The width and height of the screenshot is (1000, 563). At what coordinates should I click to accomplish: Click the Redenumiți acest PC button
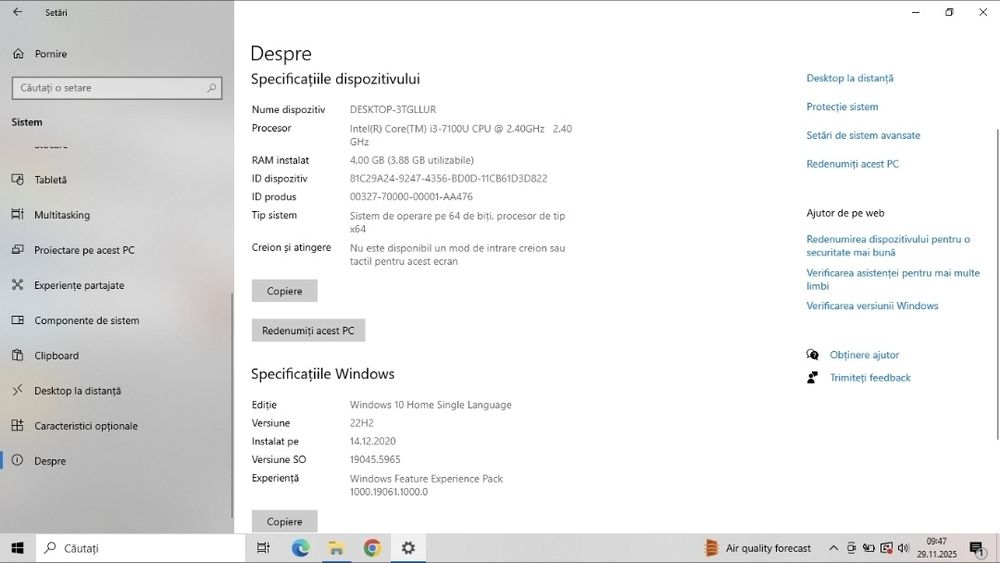coord(308,330)
